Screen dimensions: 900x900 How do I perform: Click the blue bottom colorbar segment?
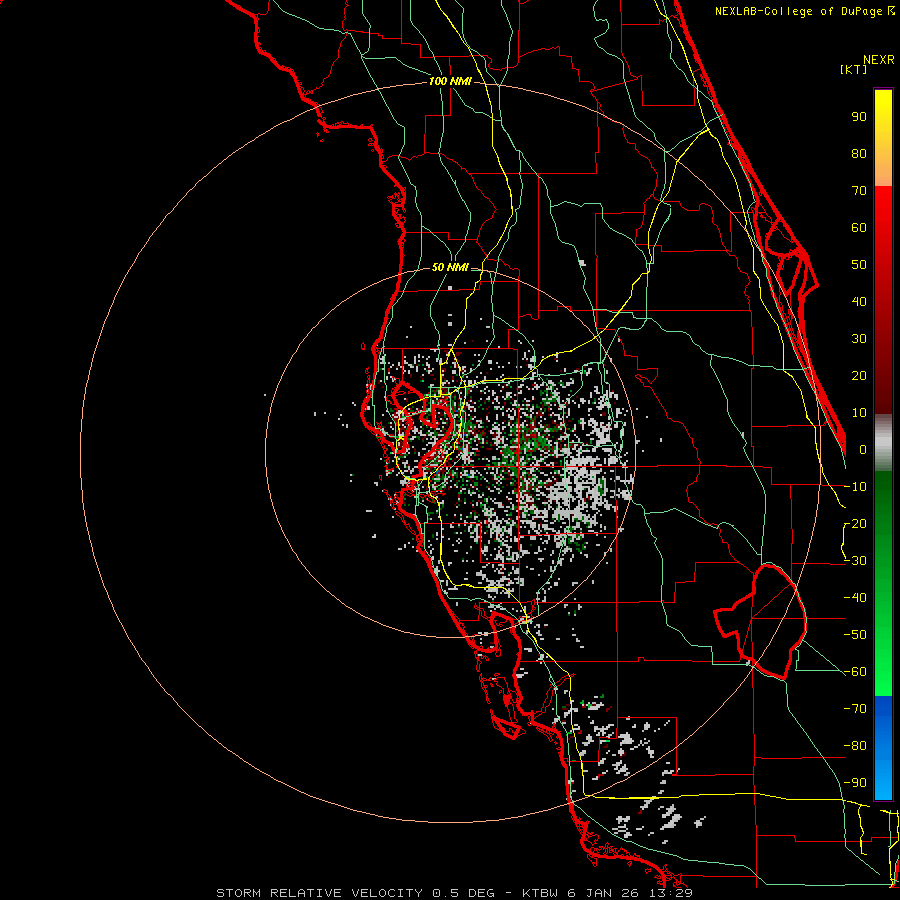pos(883,748)
